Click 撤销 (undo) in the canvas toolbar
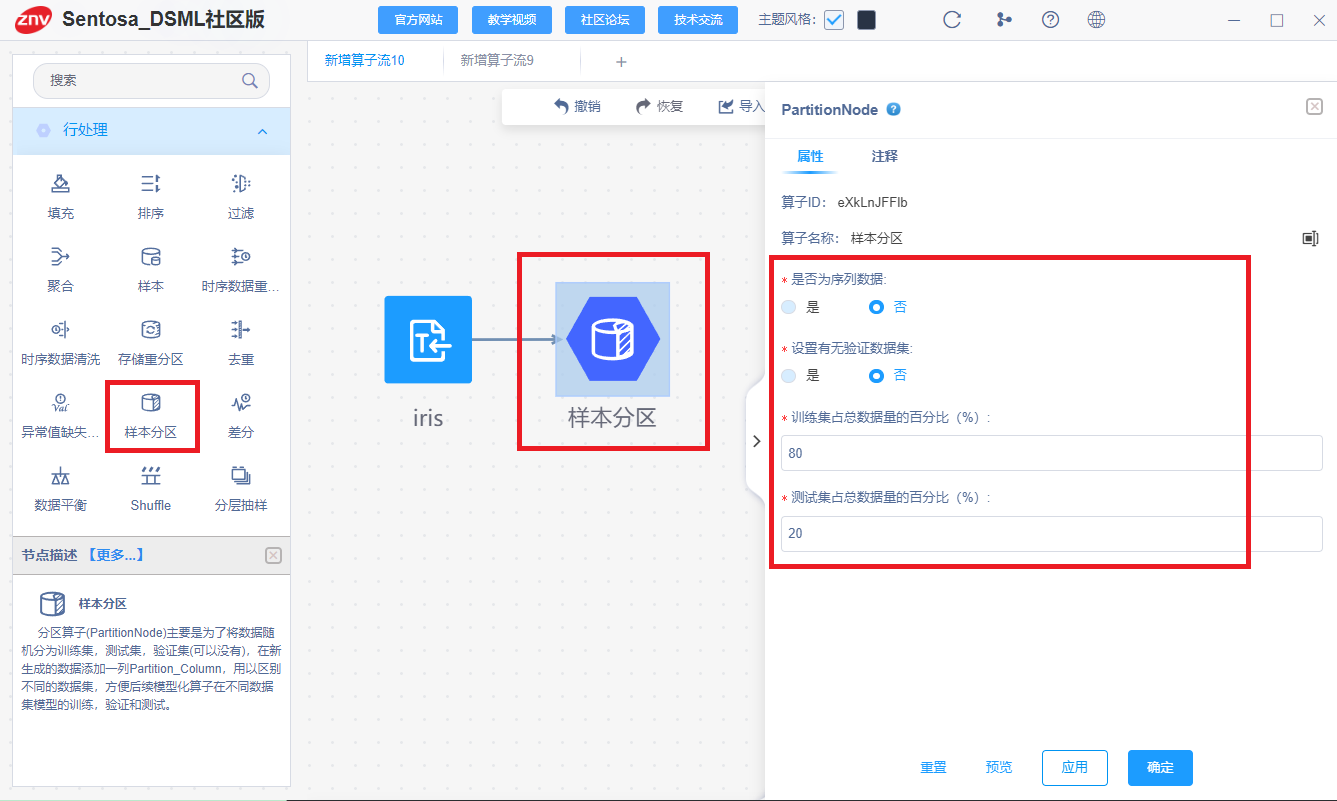Viewport: 1337px width, 801px height. [577, 107]
